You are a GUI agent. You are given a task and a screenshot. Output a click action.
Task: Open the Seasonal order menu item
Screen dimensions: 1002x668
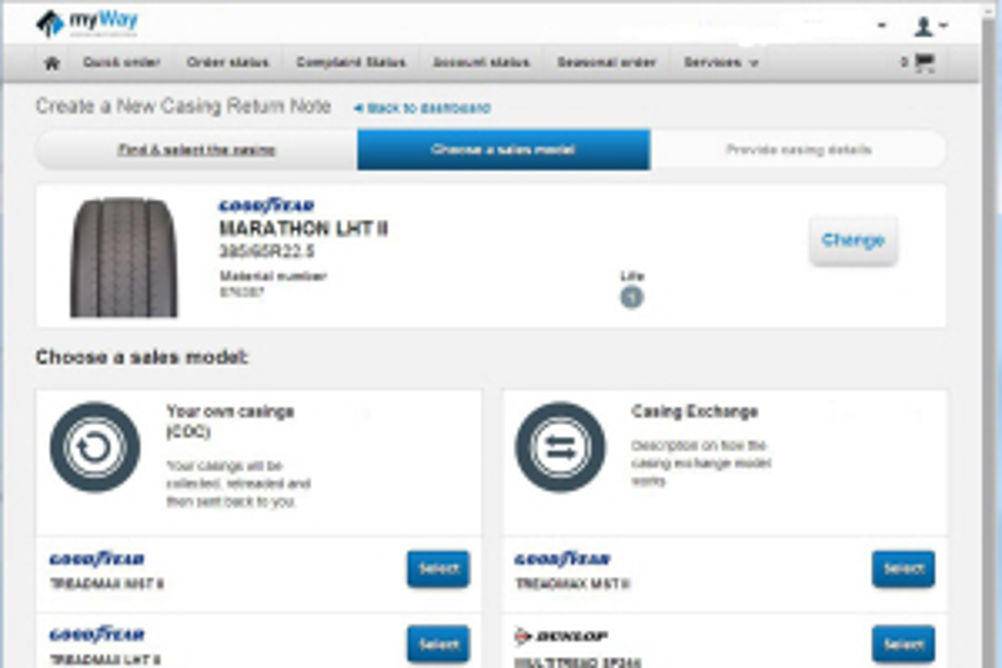(606, 62)
